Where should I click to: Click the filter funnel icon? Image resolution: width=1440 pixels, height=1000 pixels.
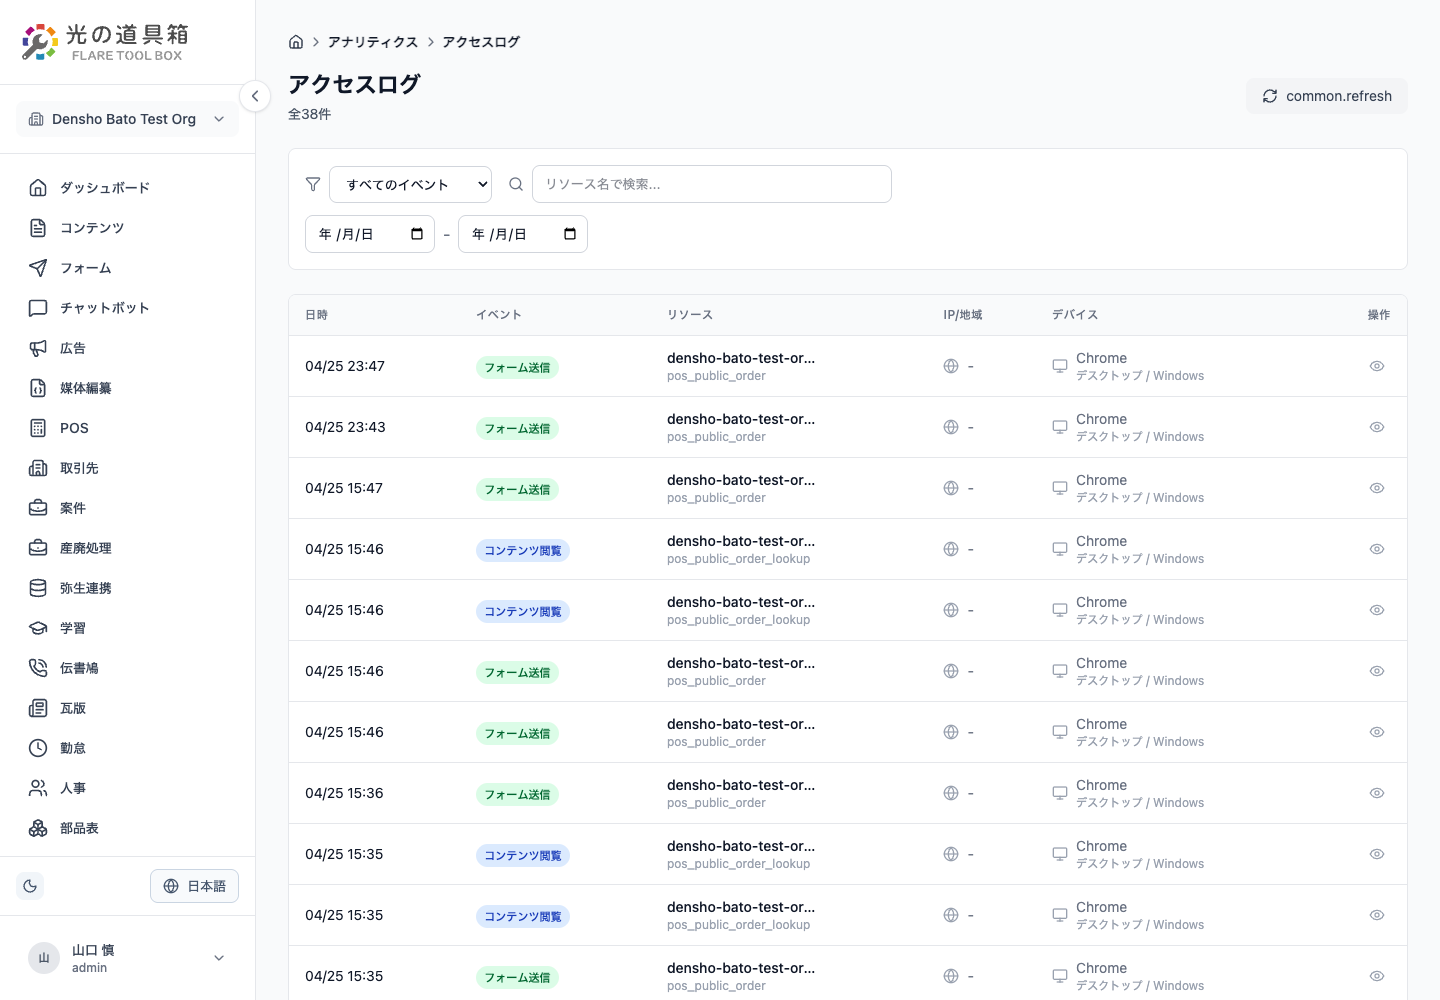(313, 184)
